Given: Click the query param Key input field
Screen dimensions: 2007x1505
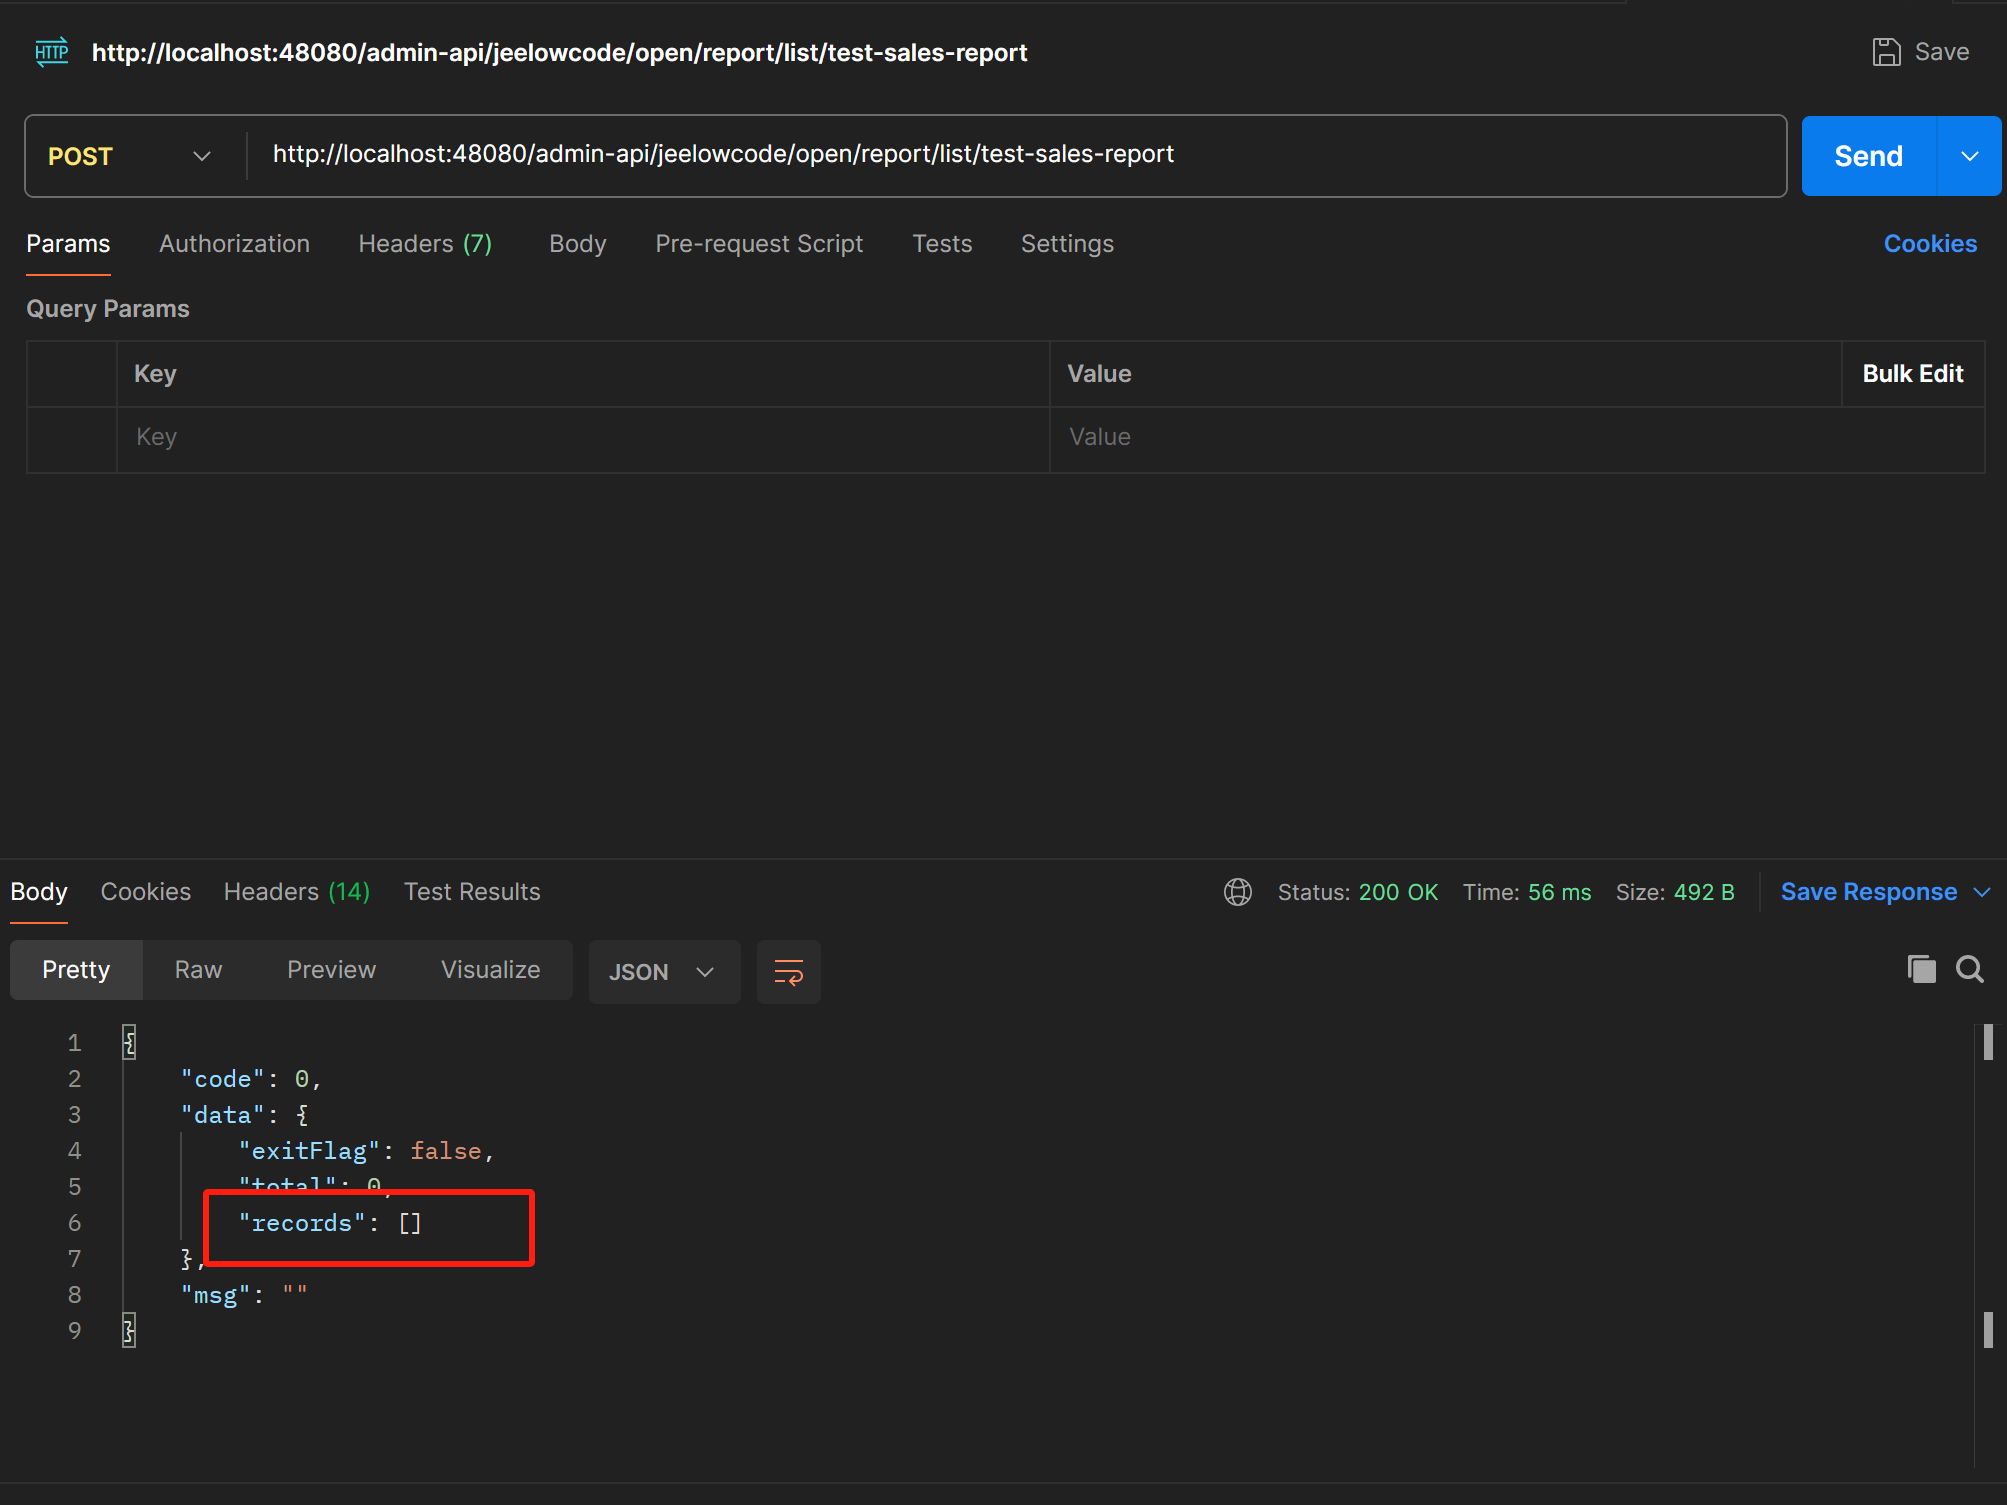Looking at the screenshot, I should tap(580, 438).
